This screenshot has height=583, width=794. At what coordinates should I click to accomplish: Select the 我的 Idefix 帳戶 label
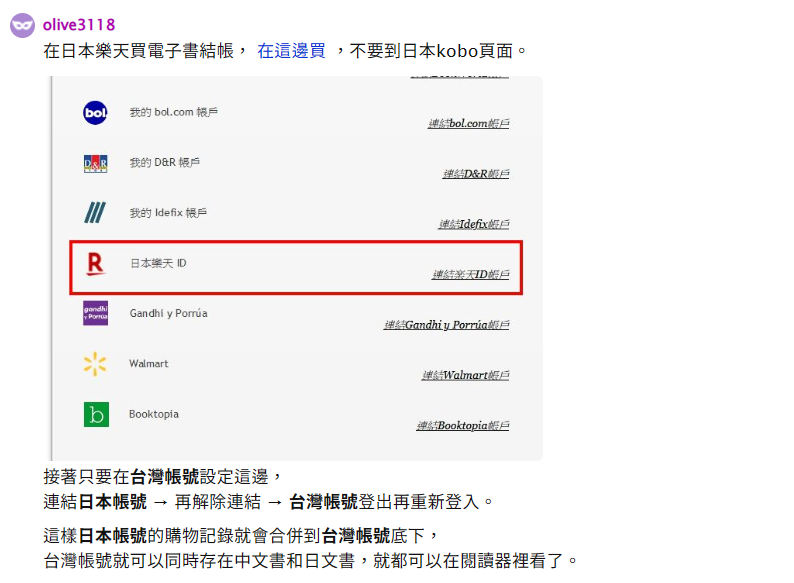[168, 213]
